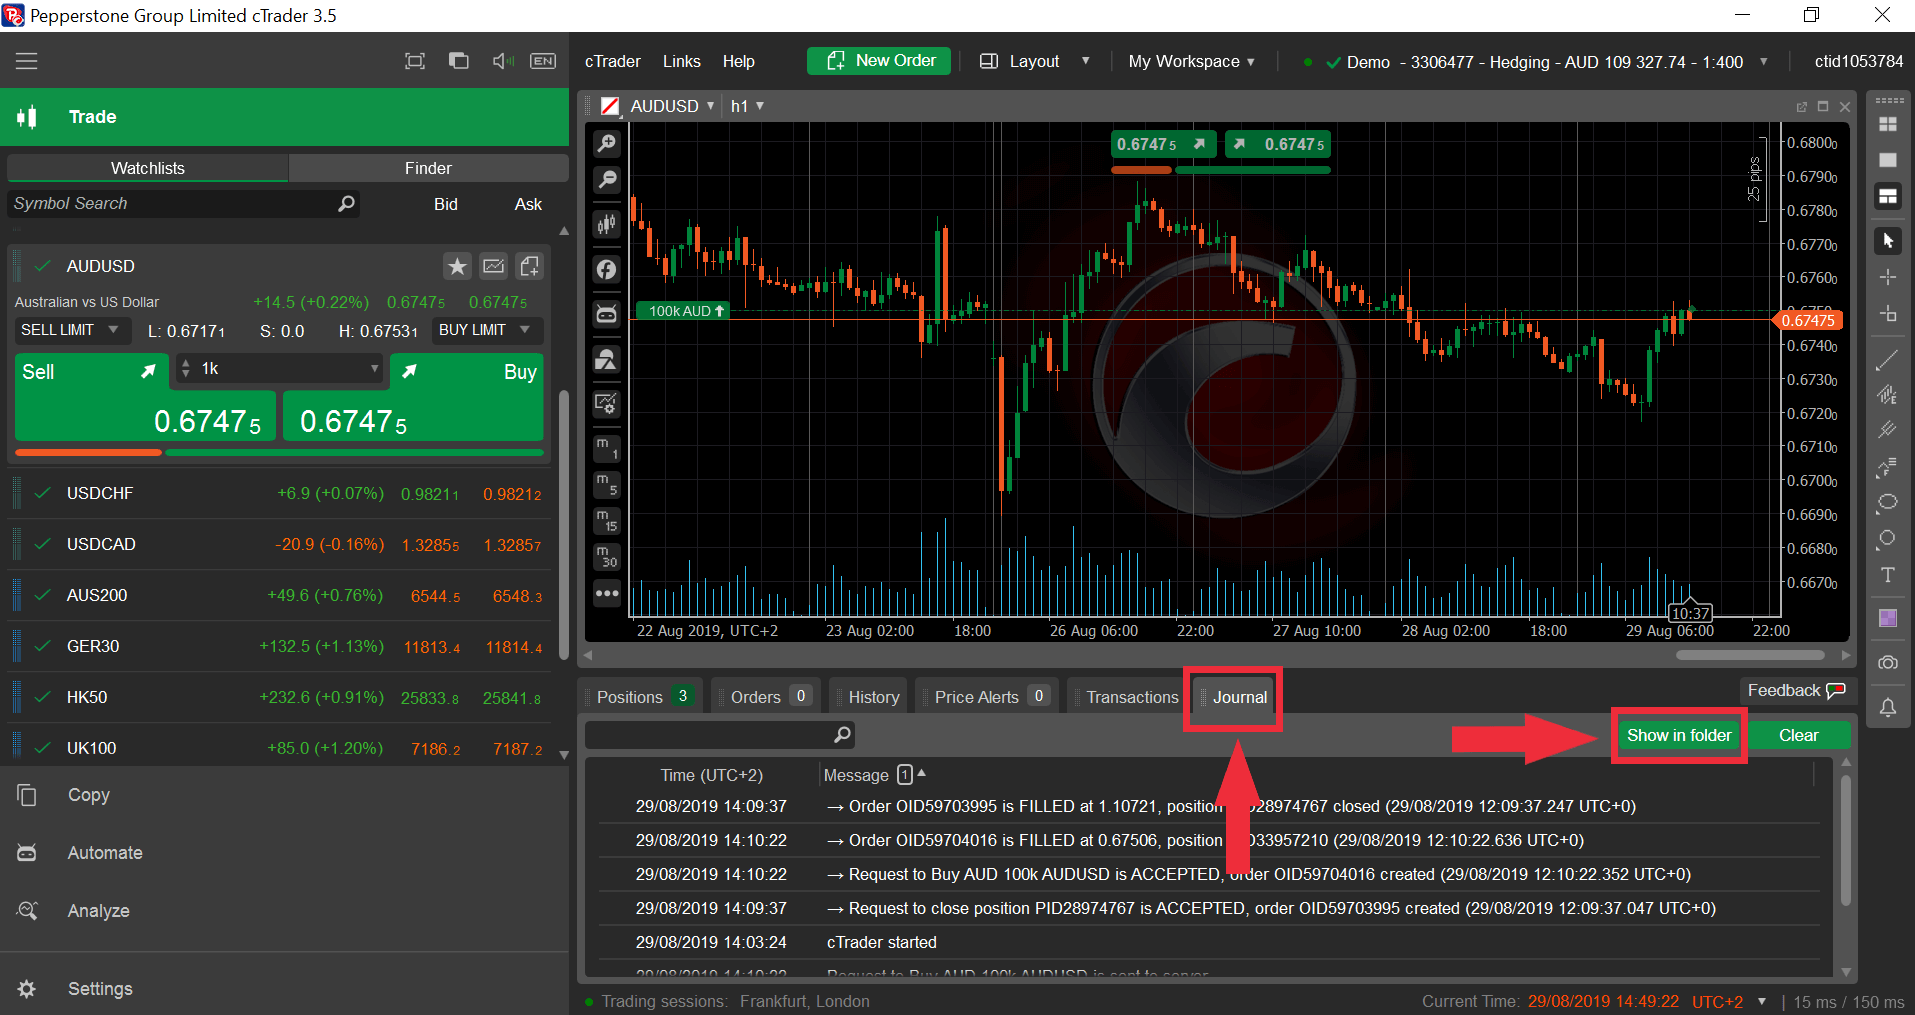1915x1015 pixels.
Task: Toggle HK50 watchlist checkmark
Action: point(42,697)
